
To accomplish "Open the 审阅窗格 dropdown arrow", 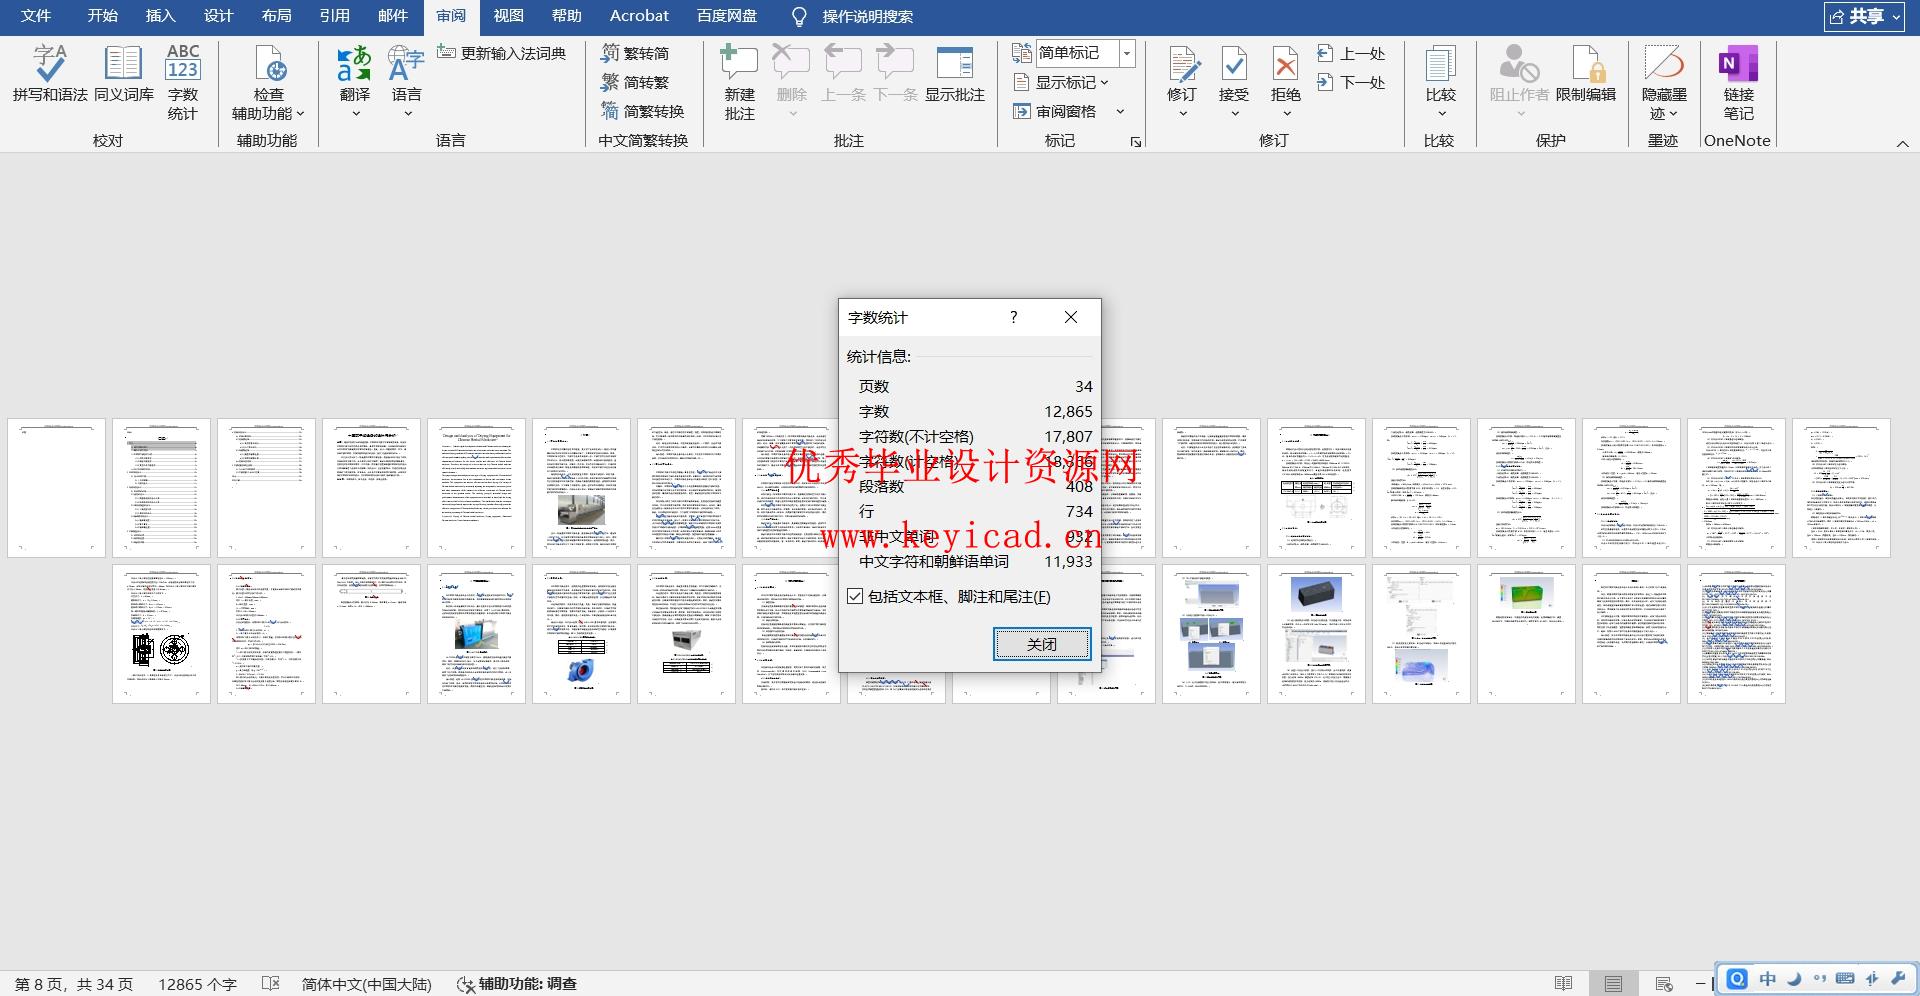I will click(1120, 111).
